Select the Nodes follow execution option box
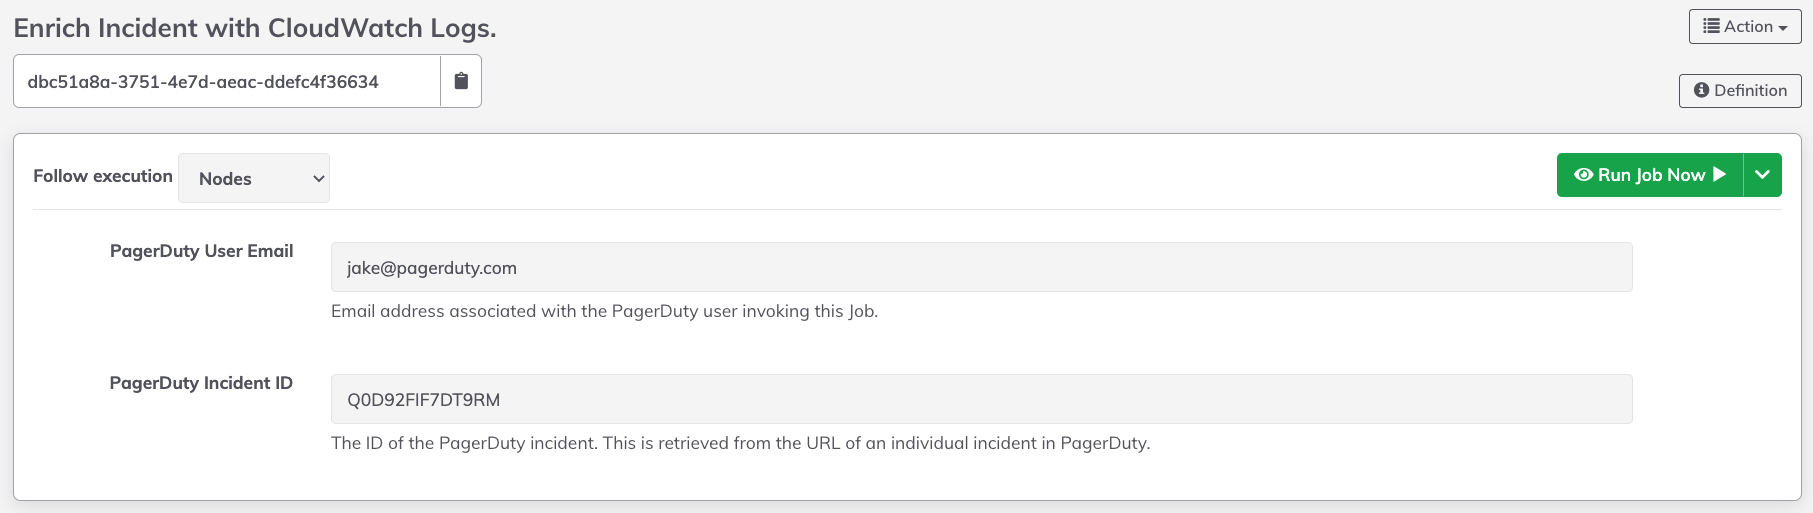 click(x=254, y=178)
